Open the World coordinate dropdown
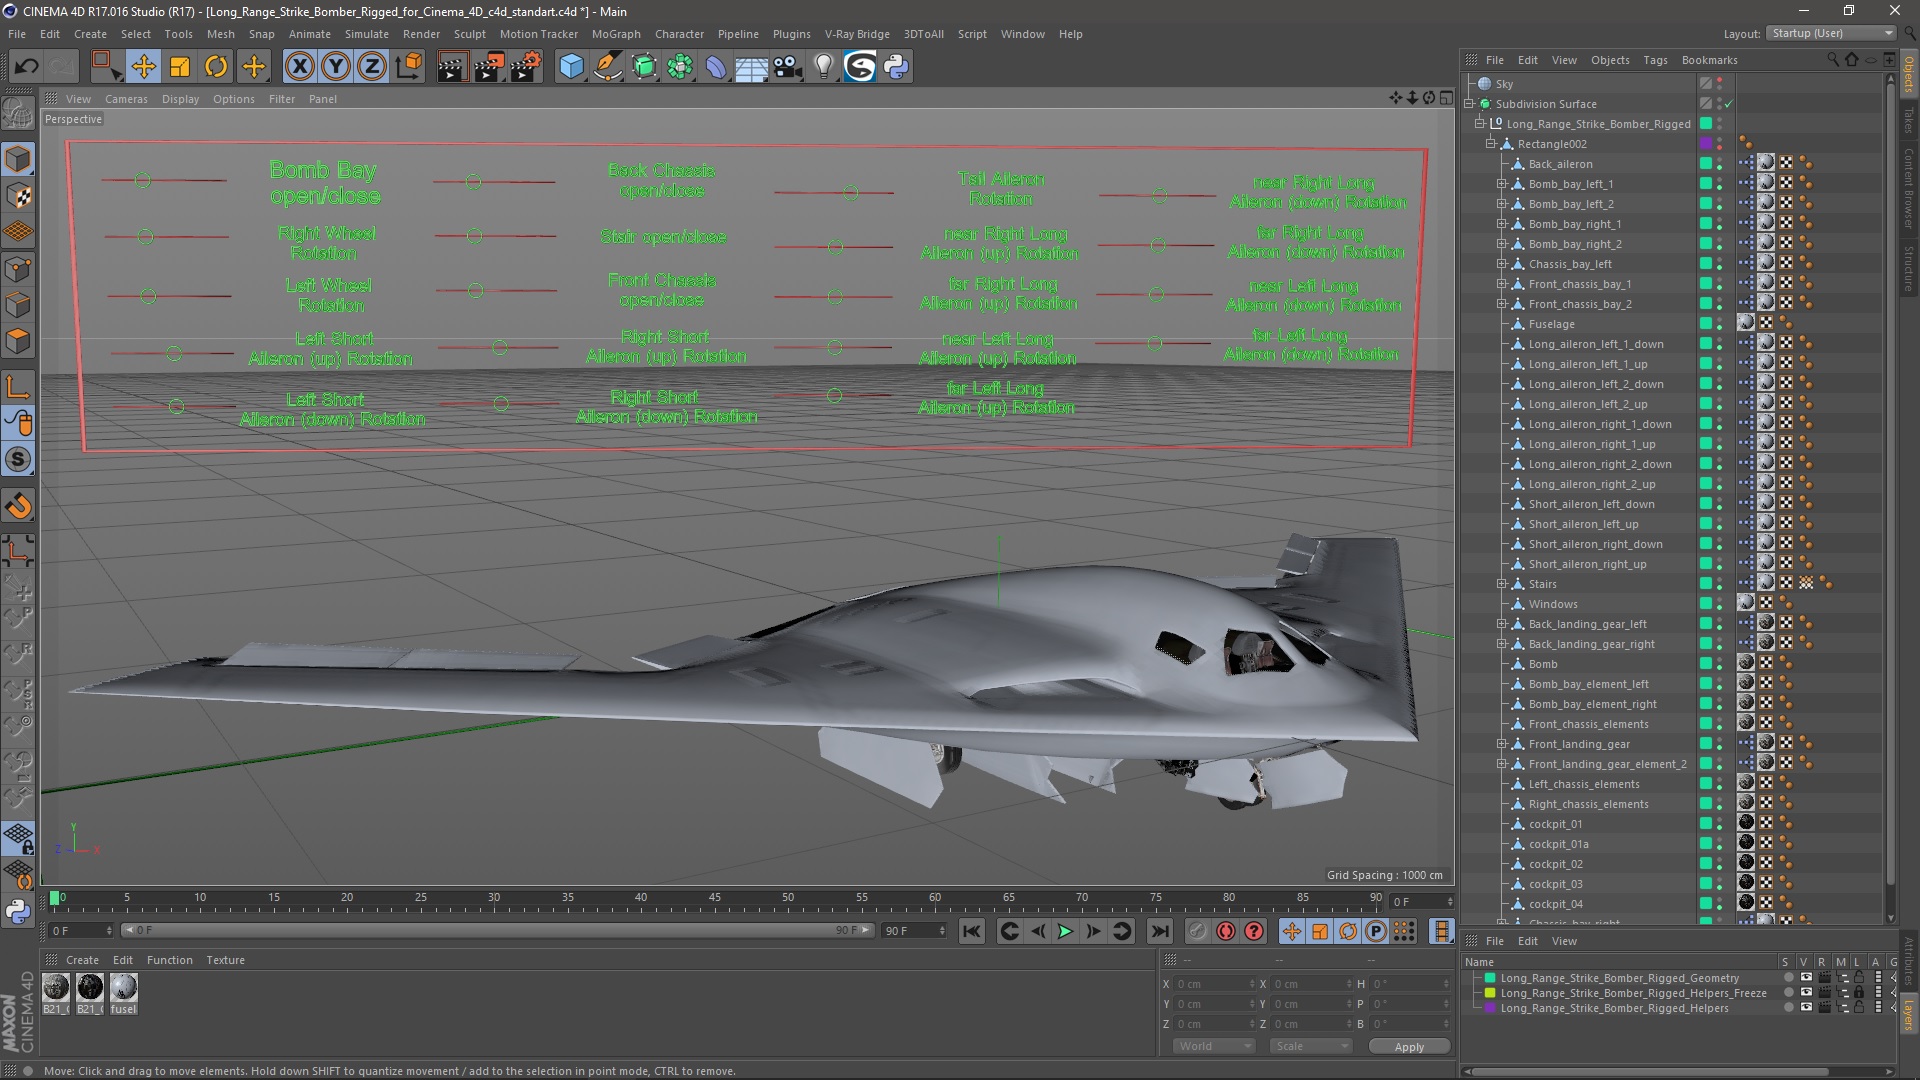Image resolution: width=1920 pixels, height=1080 pixels. 1213,1046
